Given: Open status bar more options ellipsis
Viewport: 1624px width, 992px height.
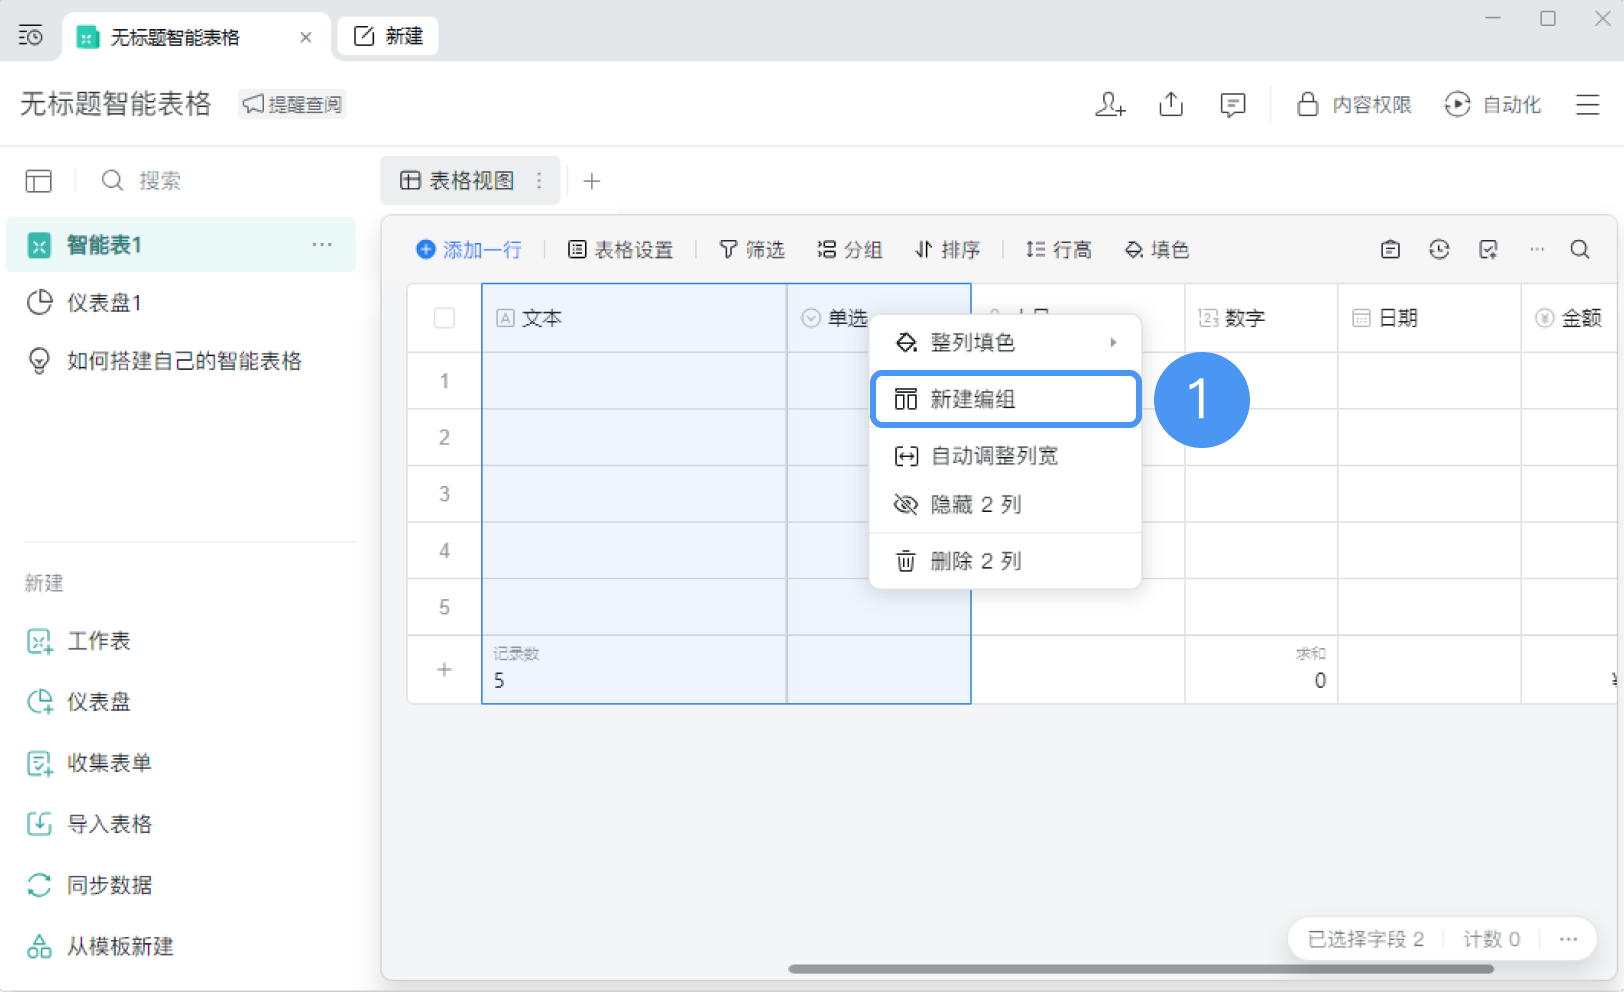Looking at the screenshot, I should coord(1568,939).
